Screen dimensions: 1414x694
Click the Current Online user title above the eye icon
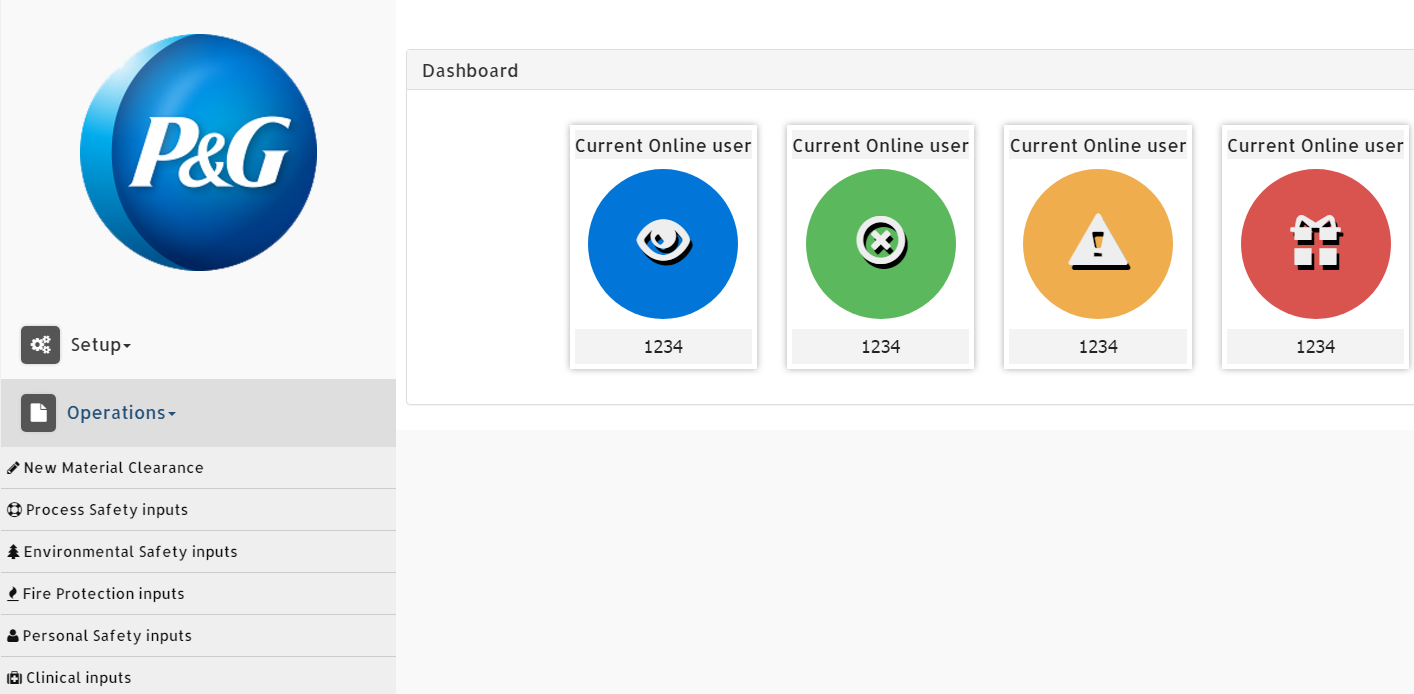pos(663,145)
